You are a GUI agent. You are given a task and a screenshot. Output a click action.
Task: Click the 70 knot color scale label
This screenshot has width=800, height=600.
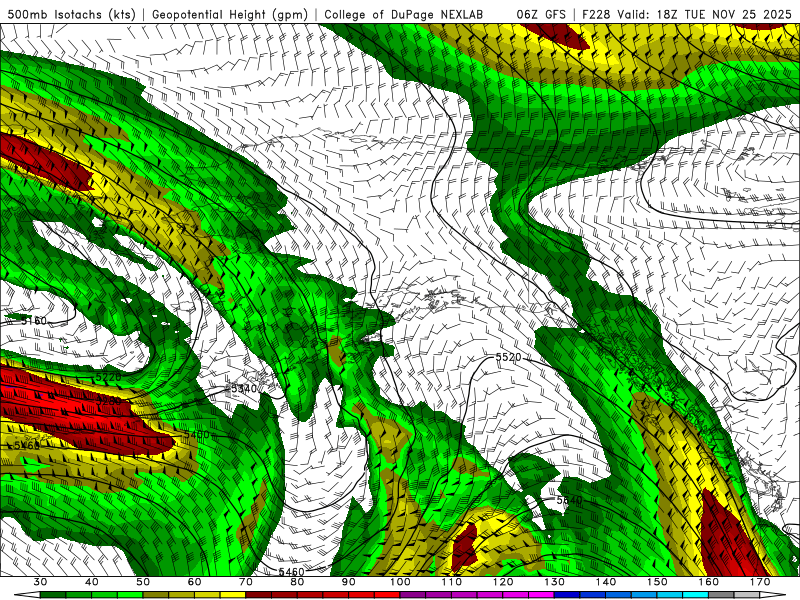coord(246,582)
